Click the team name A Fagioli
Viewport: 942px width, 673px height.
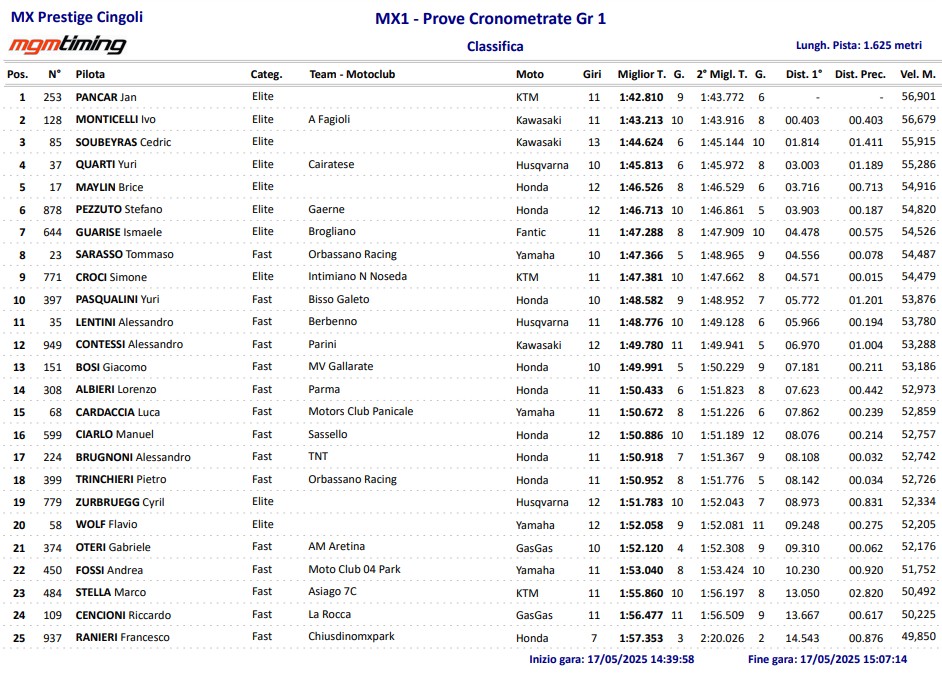tap(329, 120)
